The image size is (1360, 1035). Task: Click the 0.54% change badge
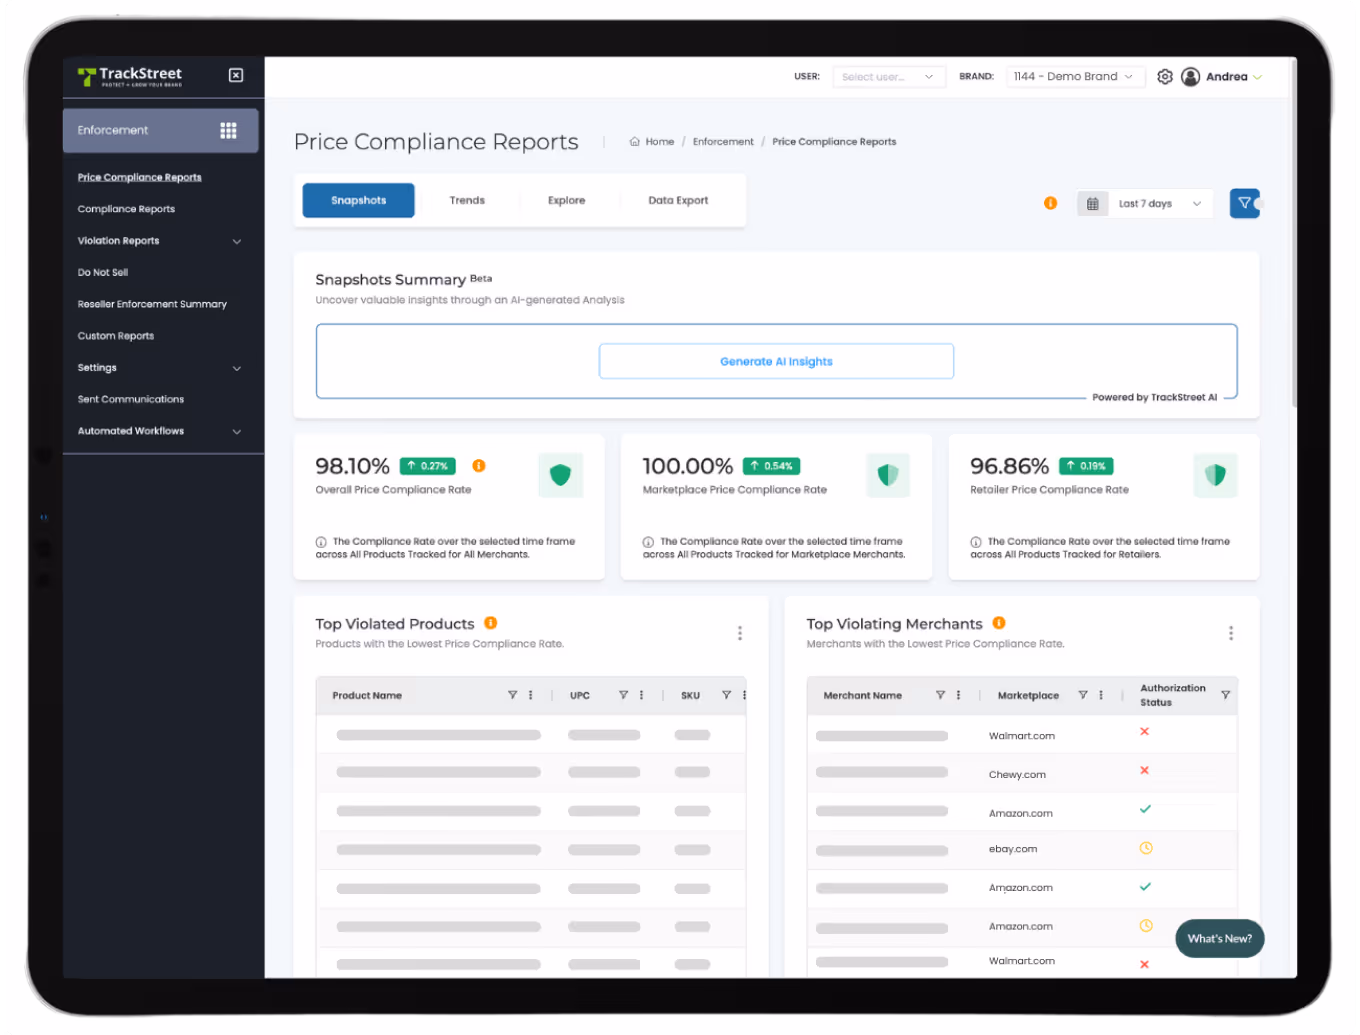pyautogui.click(x=771, y=466)
